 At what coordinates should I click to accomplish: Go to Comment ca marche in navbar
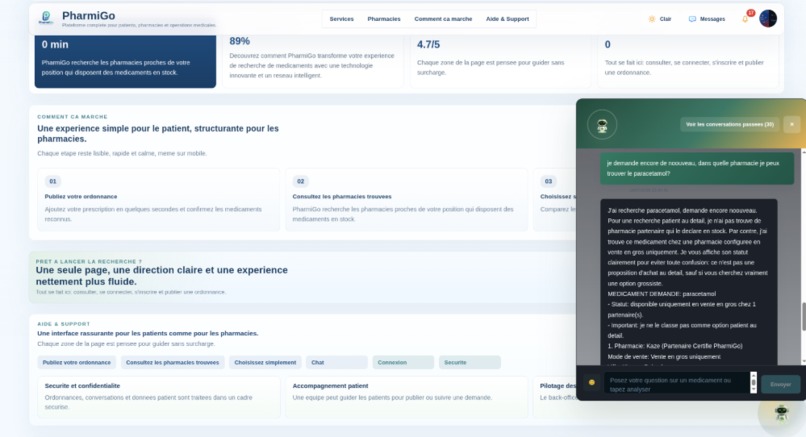(443, 19)
